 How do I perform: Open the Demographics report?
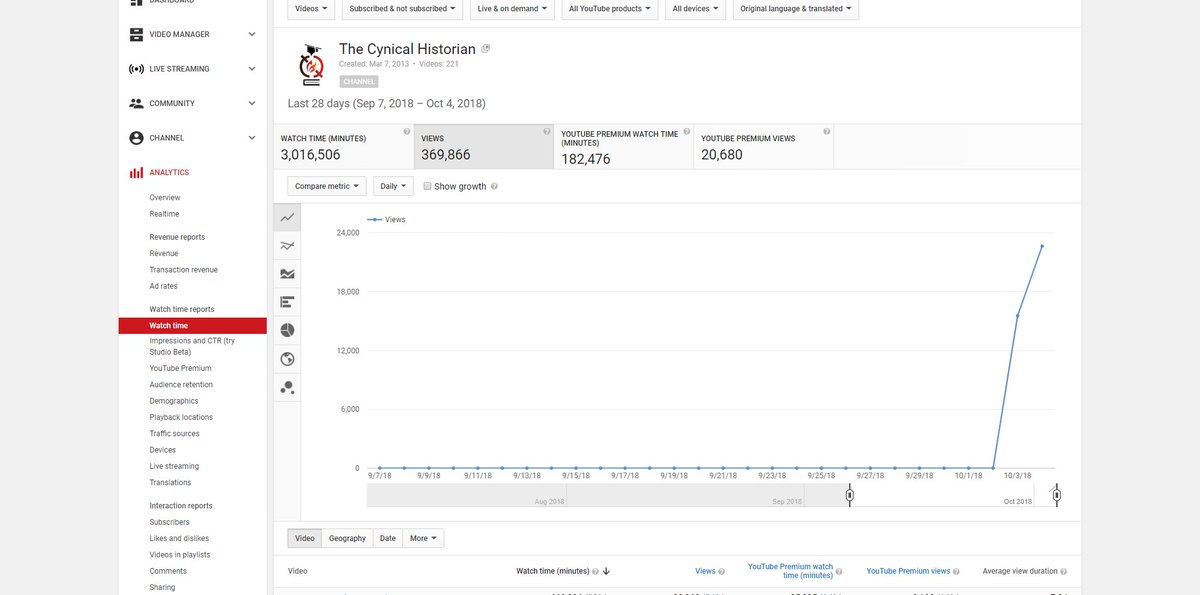pyautogui.click(x=174, y=401)
